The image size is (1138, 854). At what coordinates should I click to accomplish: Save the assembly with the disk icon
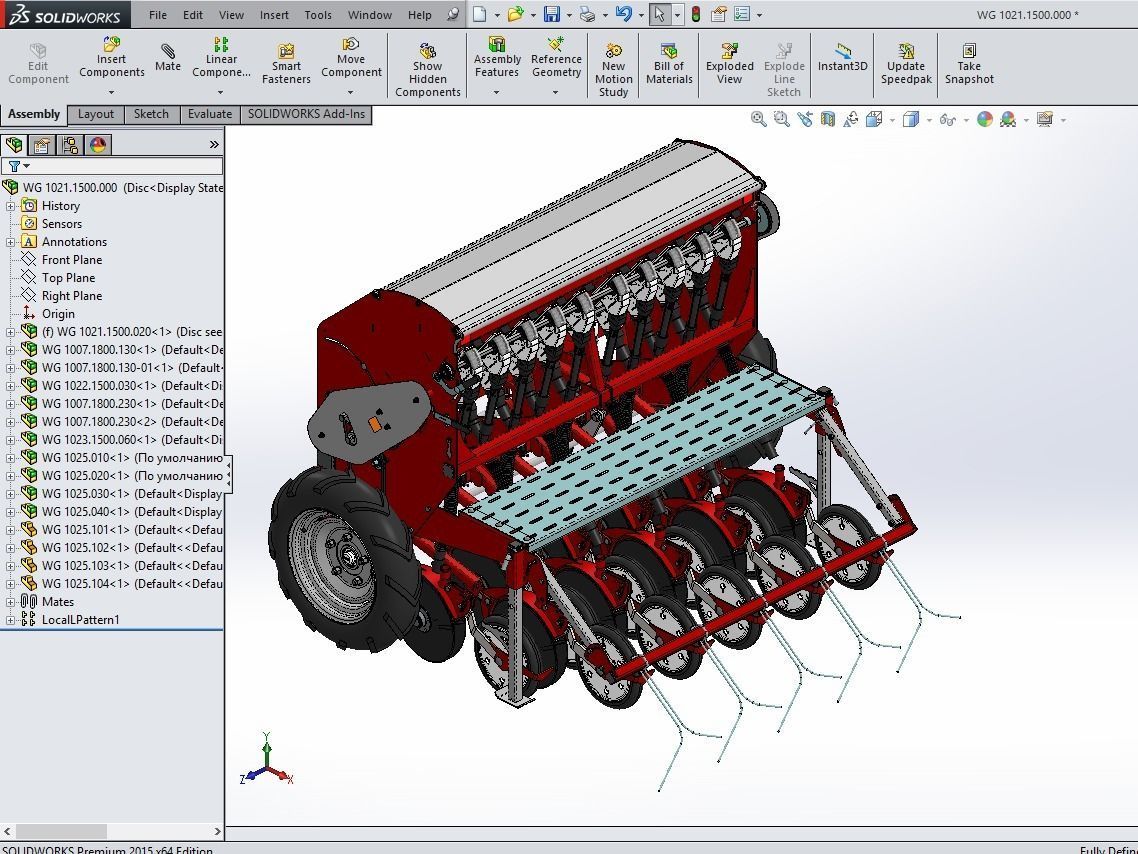[552, 14]
